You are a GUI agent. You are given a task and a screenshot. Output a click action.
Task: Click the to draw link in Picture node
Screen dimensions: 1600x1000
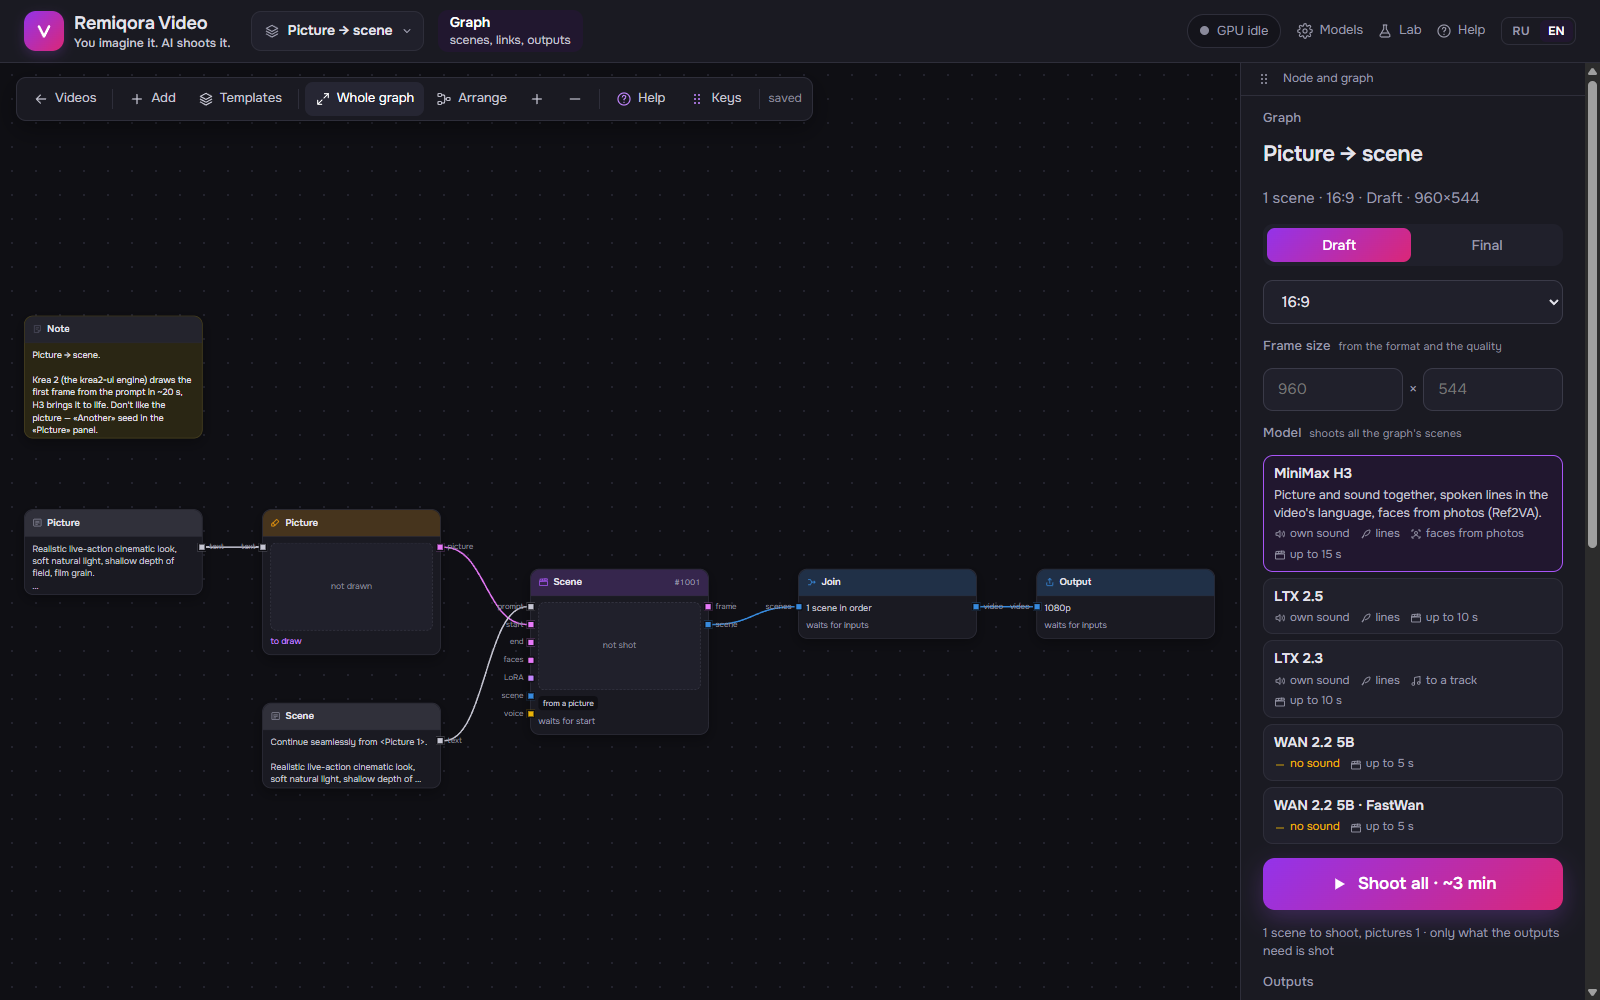pyautogui.click(x=286, y=641)
